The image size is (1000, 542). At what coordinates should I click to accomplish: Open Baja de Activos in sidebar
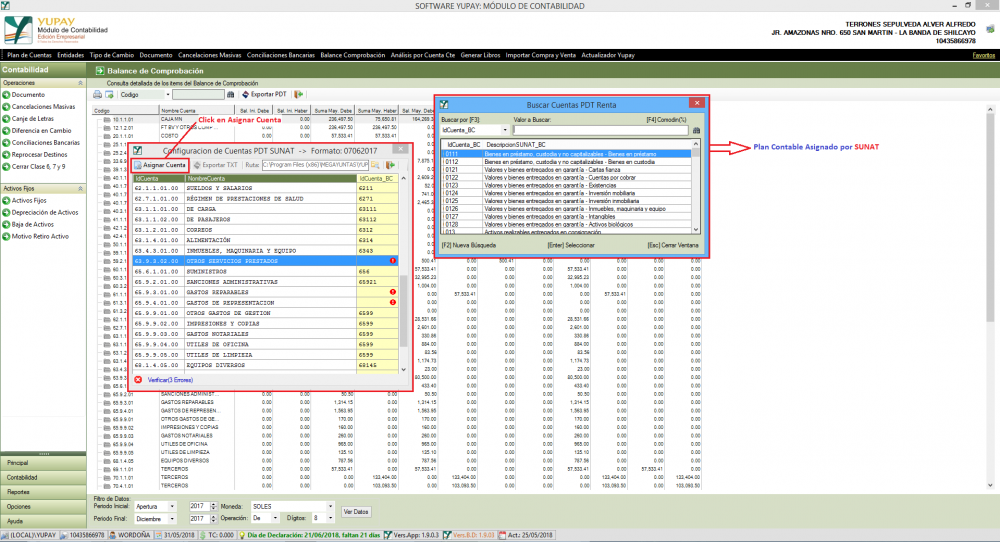(x=33, y=224)
